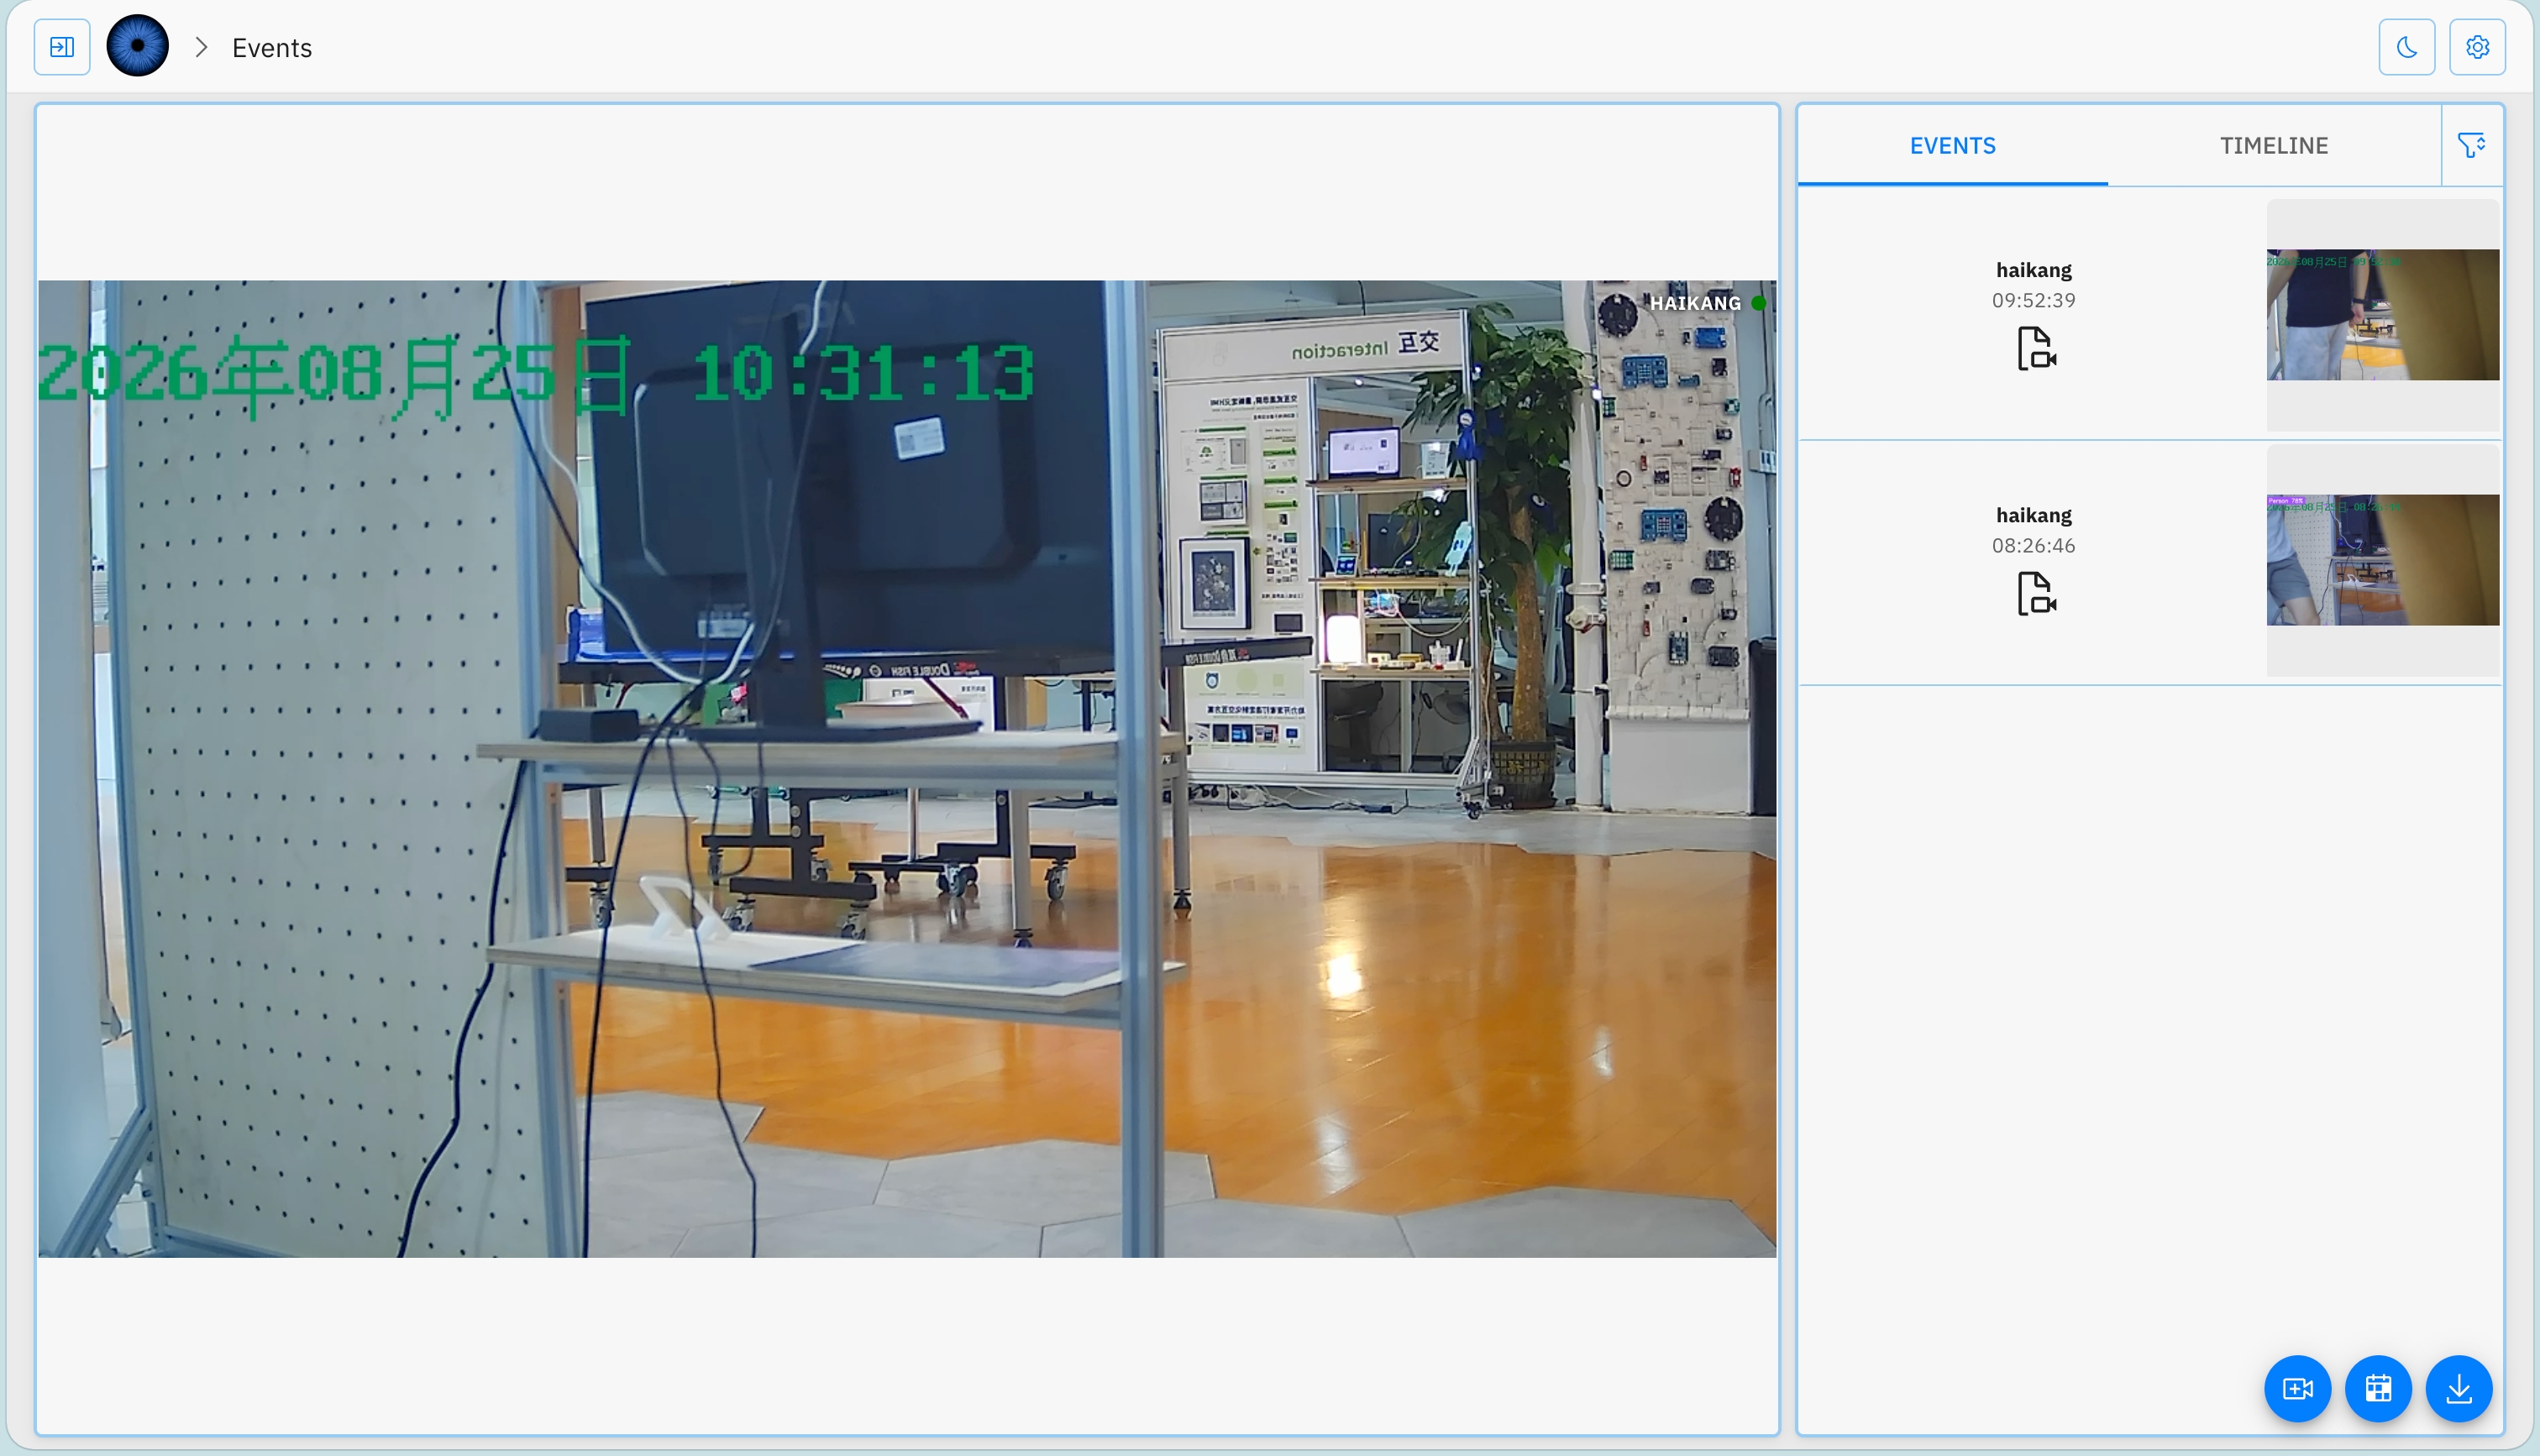Image resolution: width=2540 pixels, height=1456 pixels.
Task: Expand the breadcrumb chevron arrow
Action: [201, 47]
